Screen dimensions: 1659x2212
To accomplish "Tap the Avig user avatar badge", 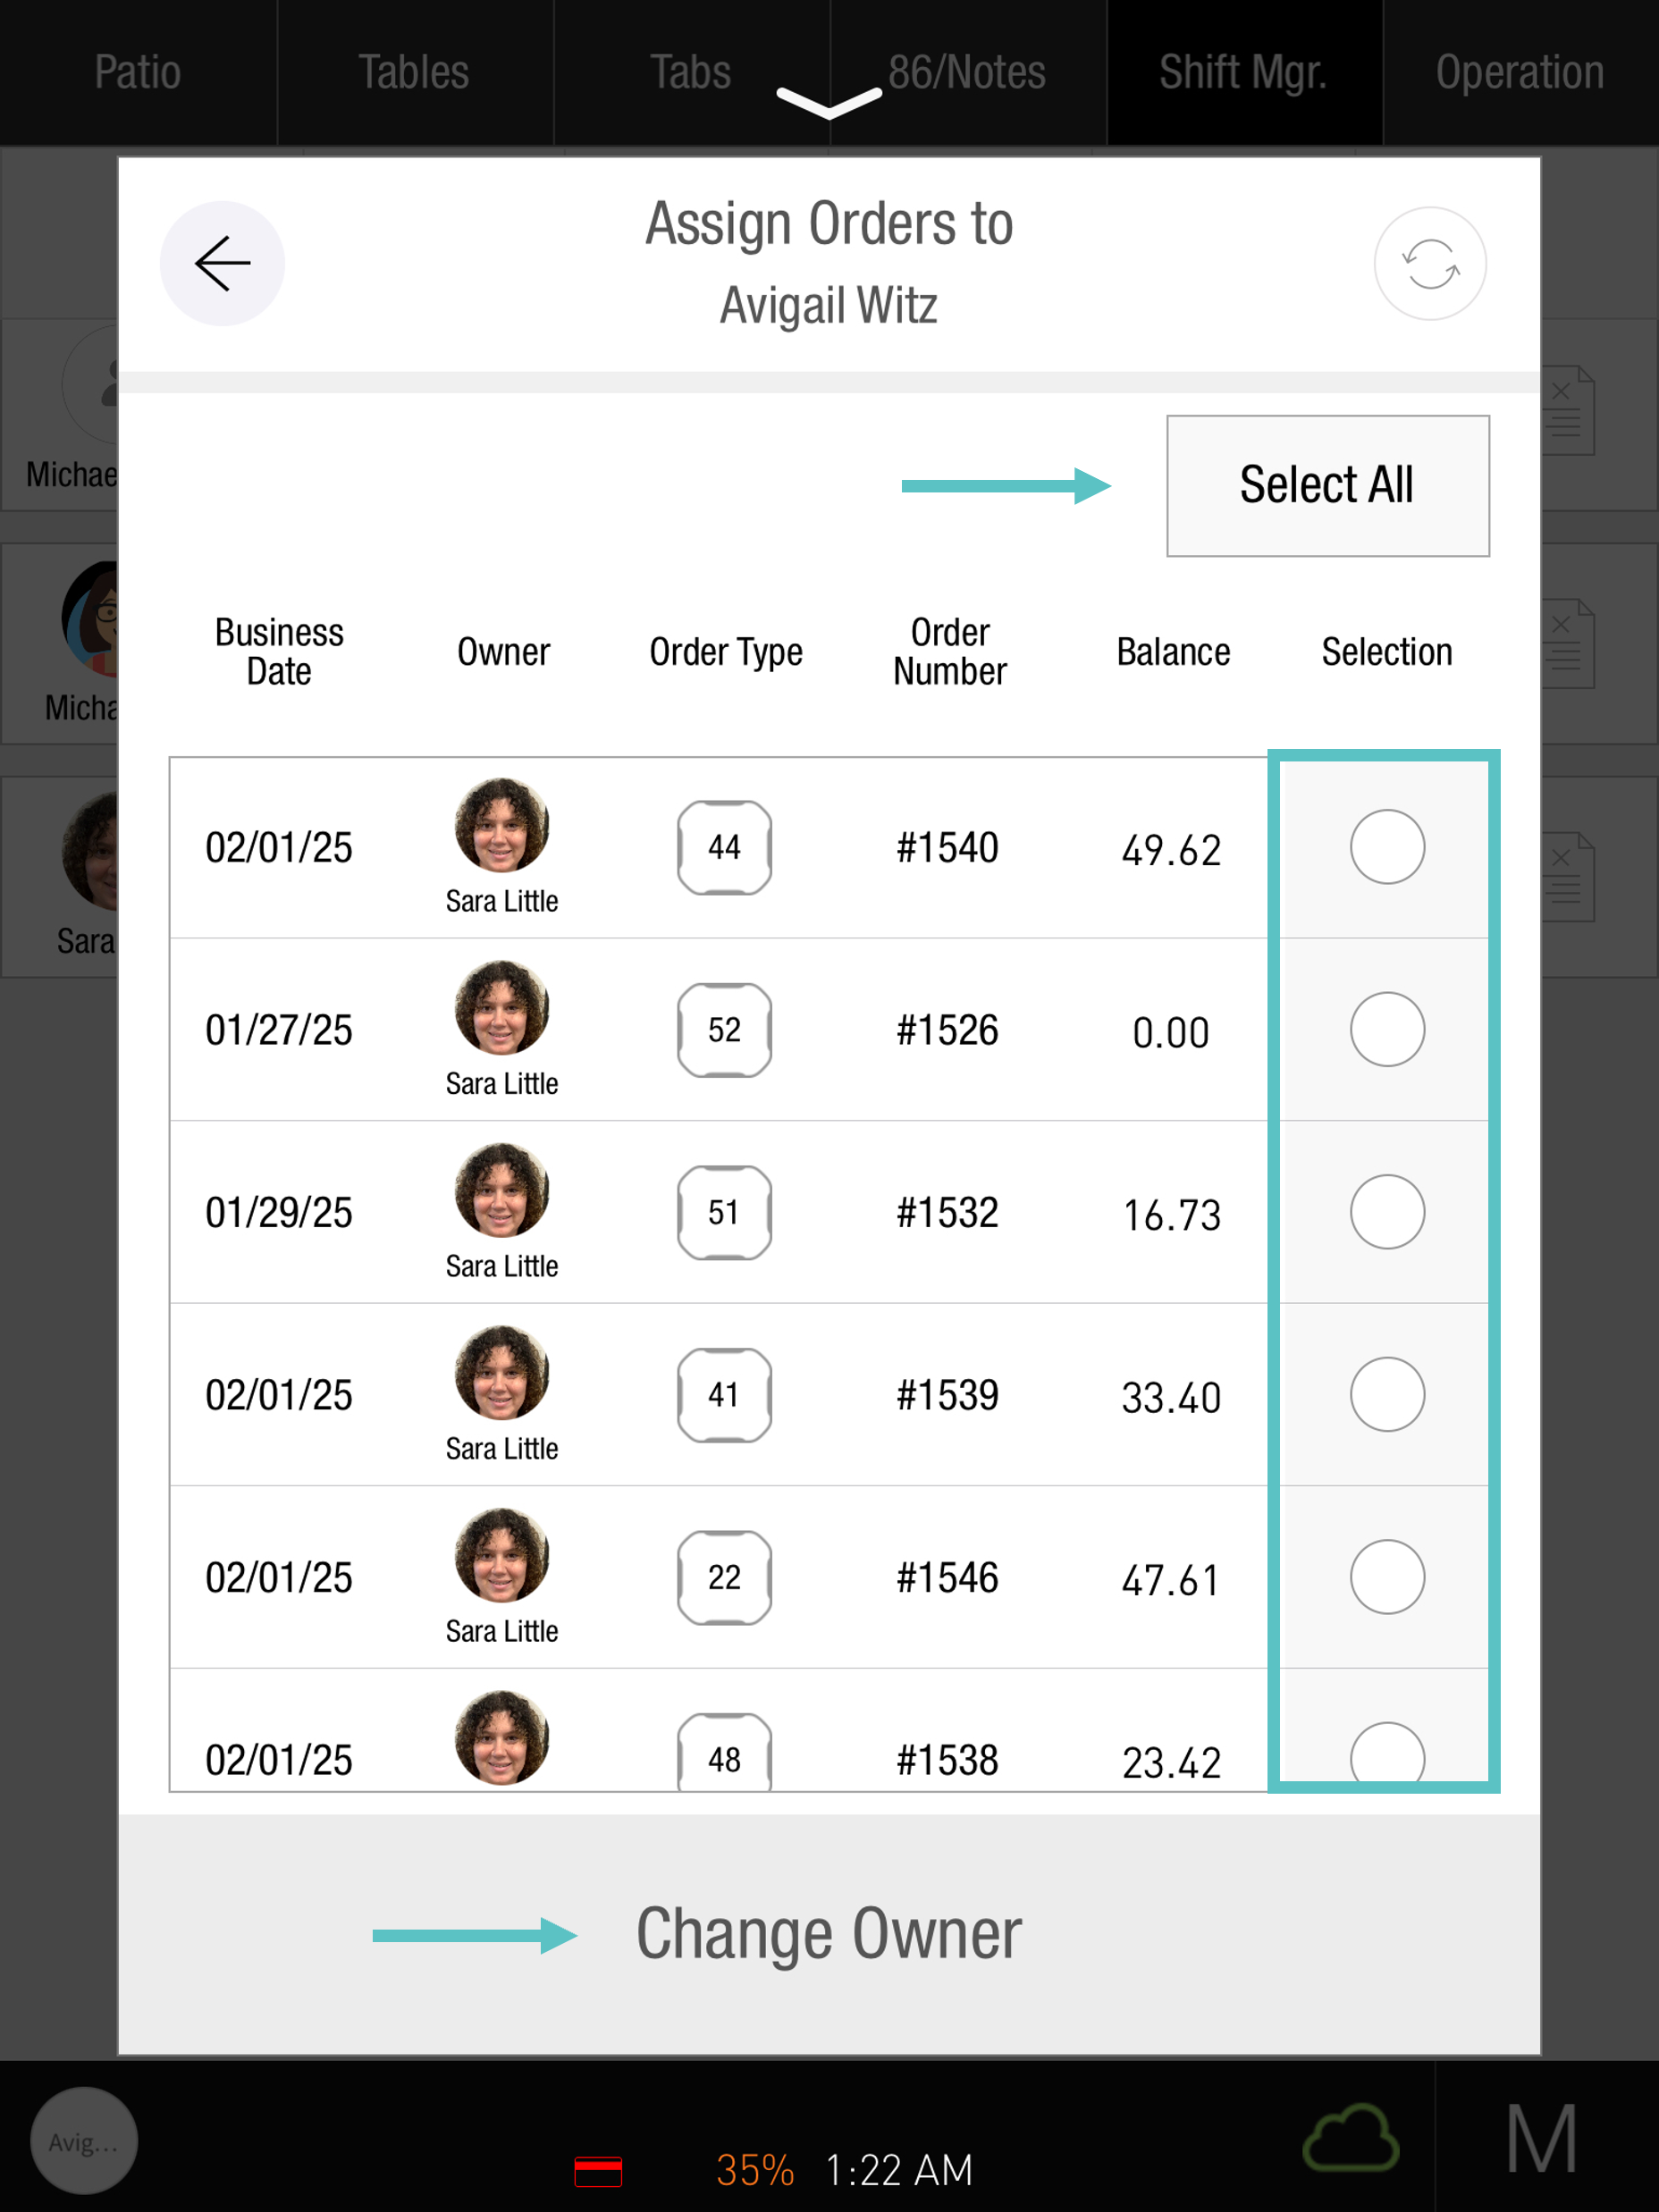I will (x=84, y=2141).
